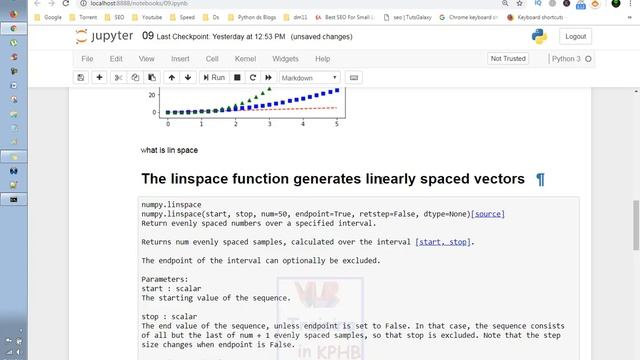Screen dimensions: 640x360
Task: Insert a cell below with the plus icon
Action: 99,78
